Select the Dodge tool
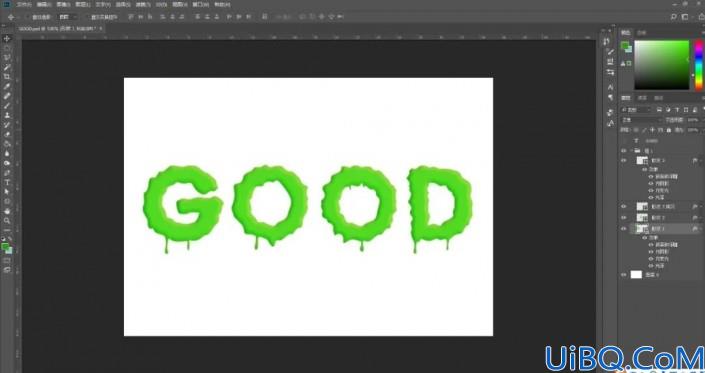Screen dimensions: 705x373 tap(7, 163)
